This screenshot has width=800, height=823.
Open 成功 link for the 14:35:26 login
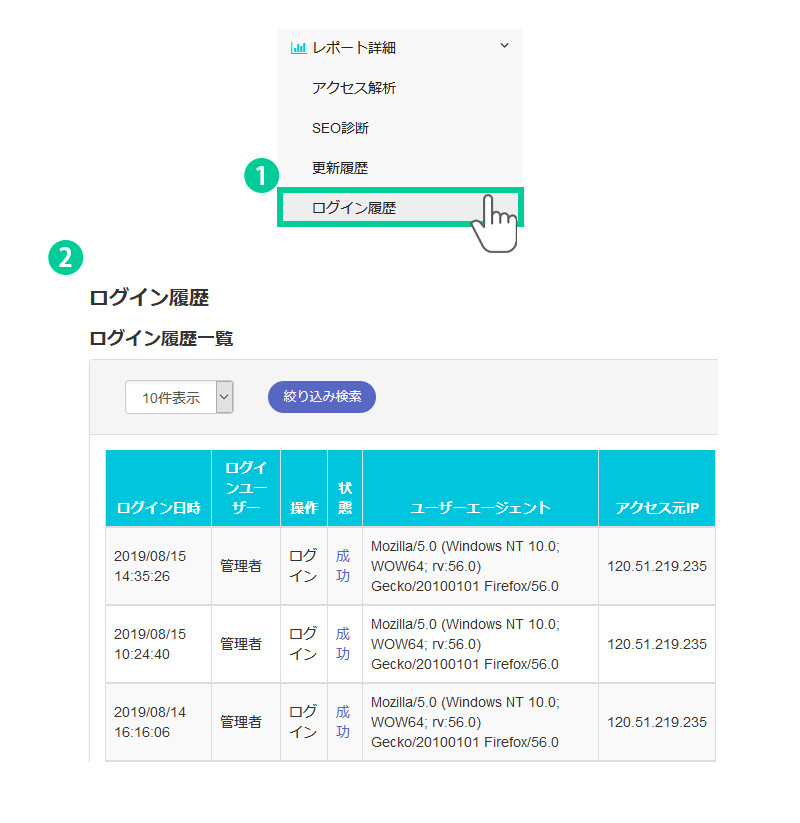(343, 565)
